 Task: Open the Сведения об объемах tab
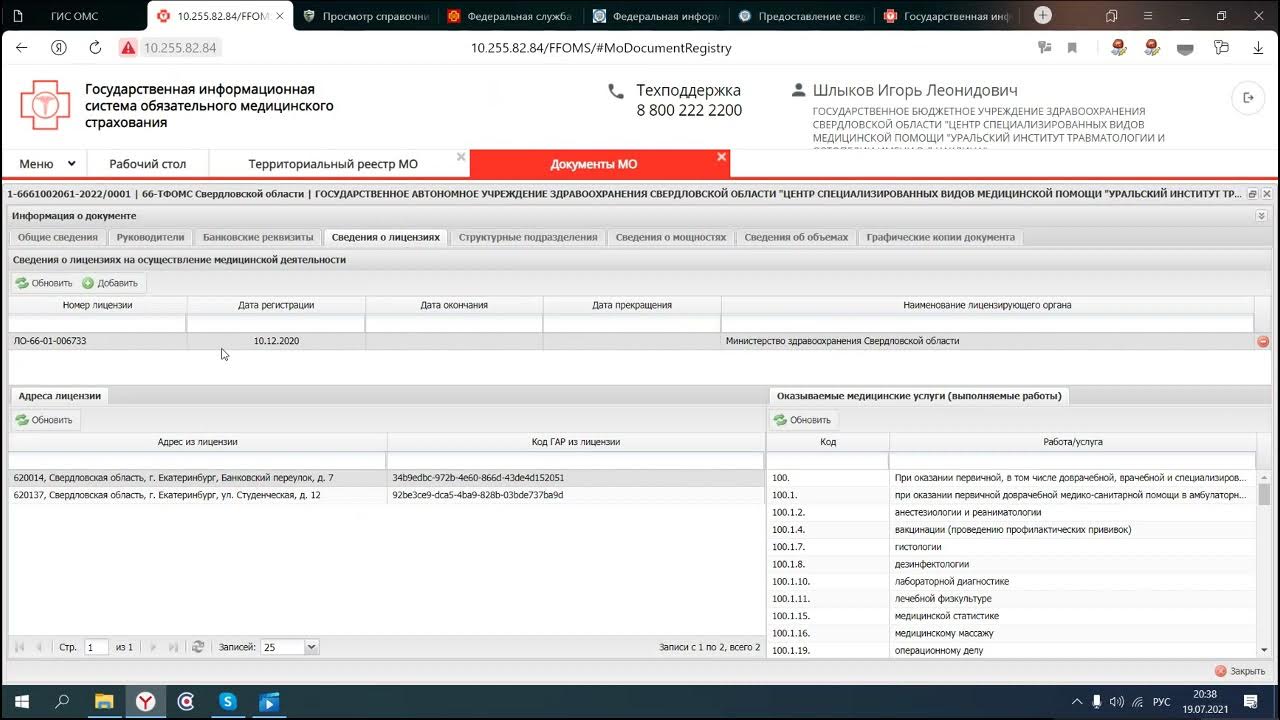click(796, 237)
